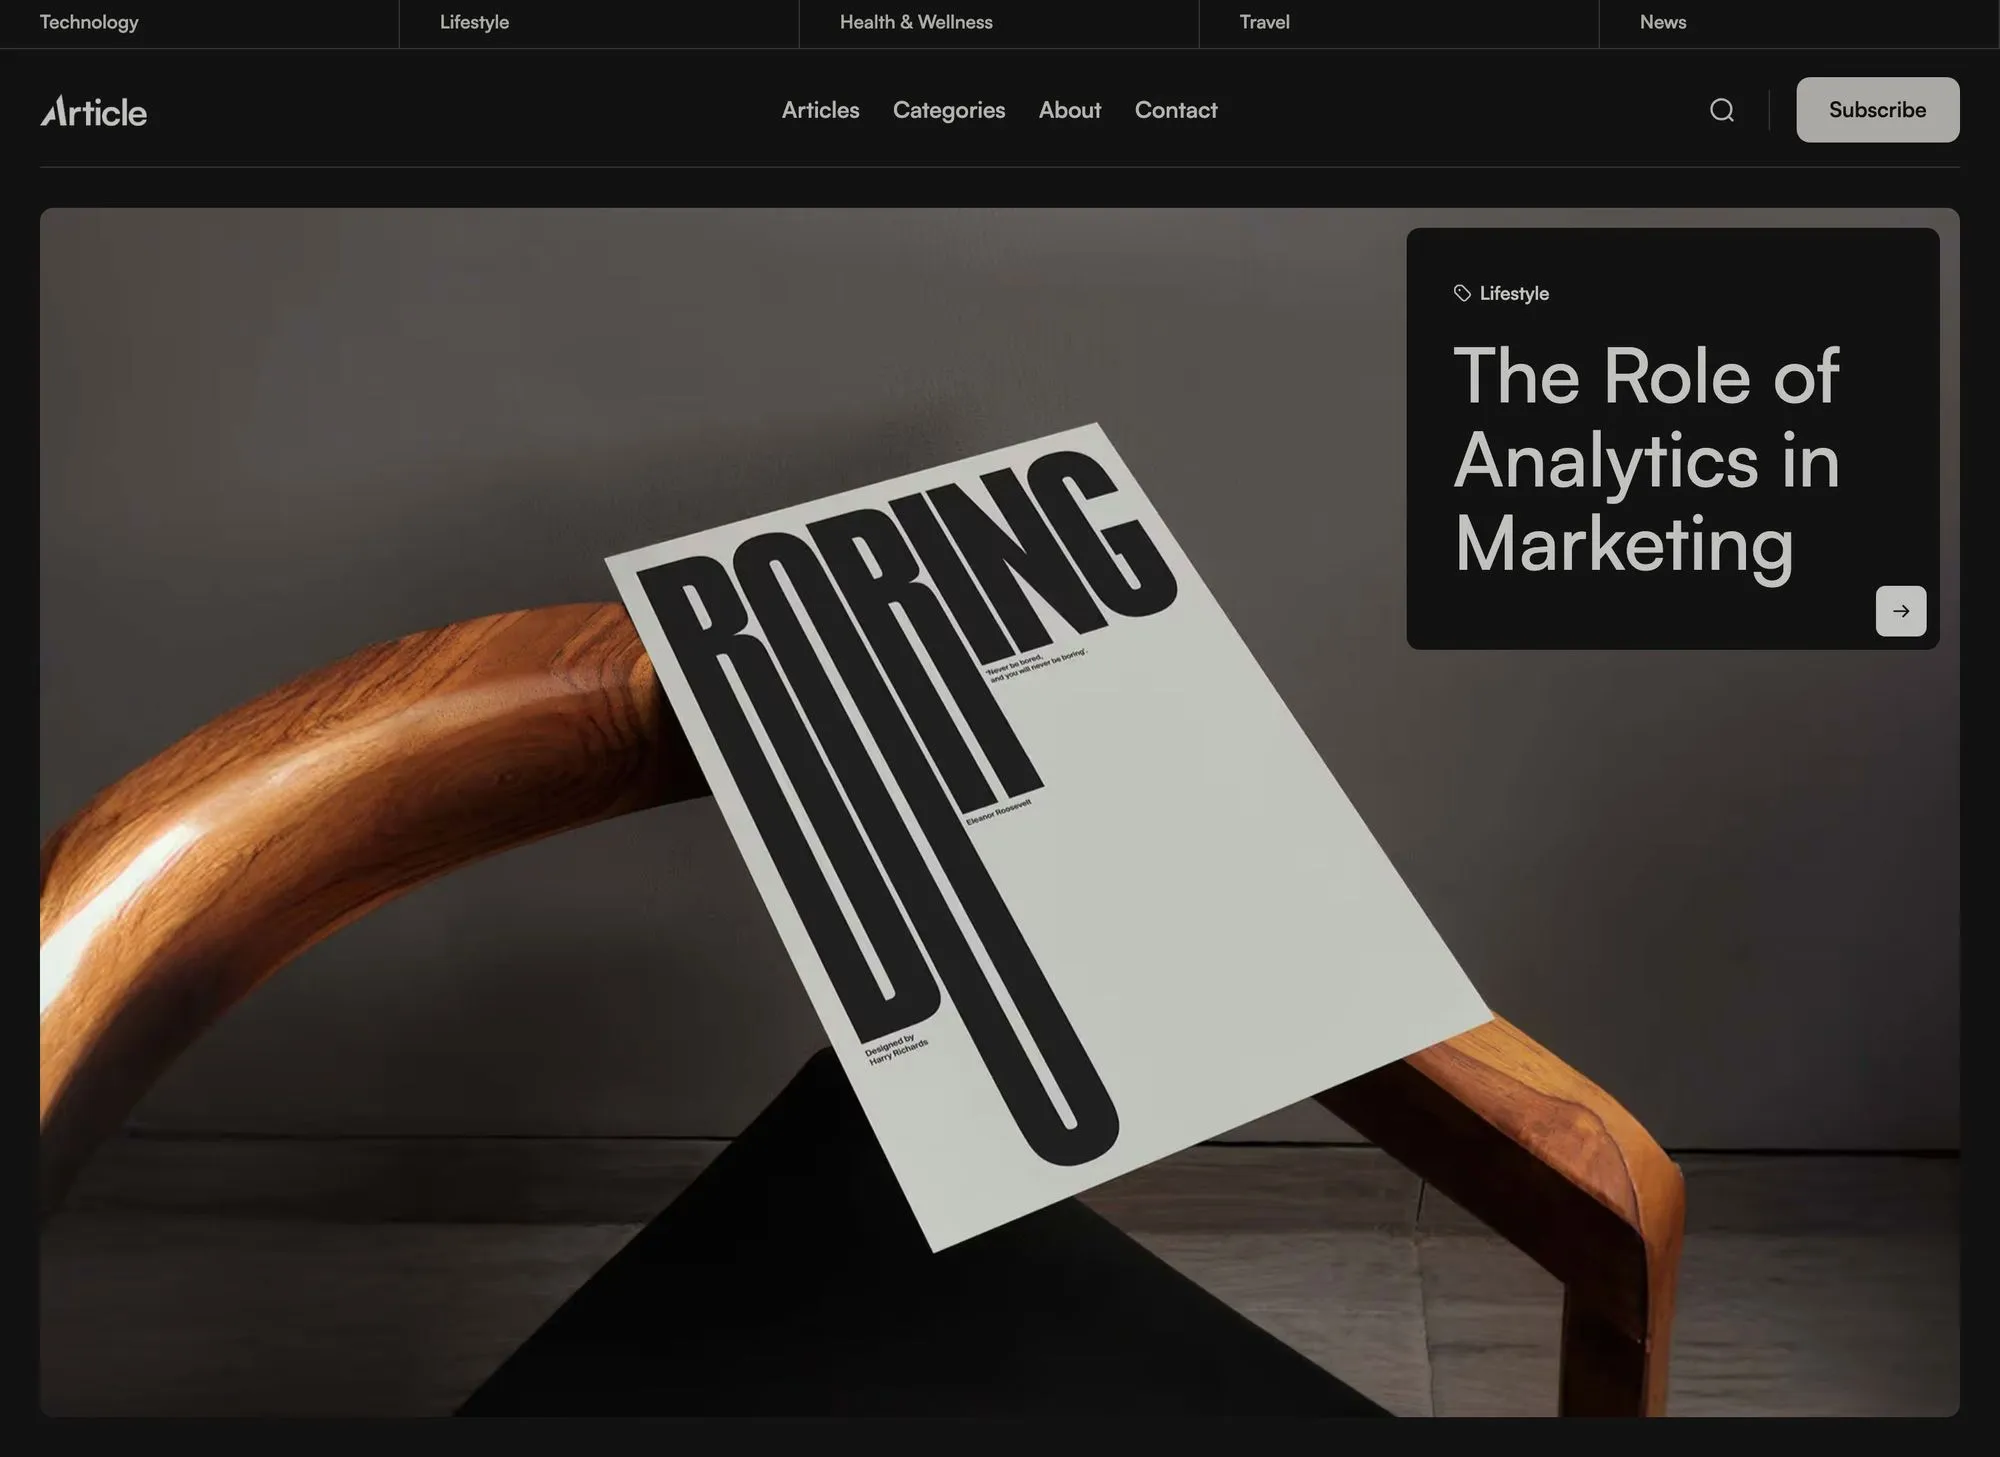The height and width of the screenshot is (1457, 2000).
Task: Open 'The Role of Analytics in Marketing' headline
Action: [x=1645, y=460]
